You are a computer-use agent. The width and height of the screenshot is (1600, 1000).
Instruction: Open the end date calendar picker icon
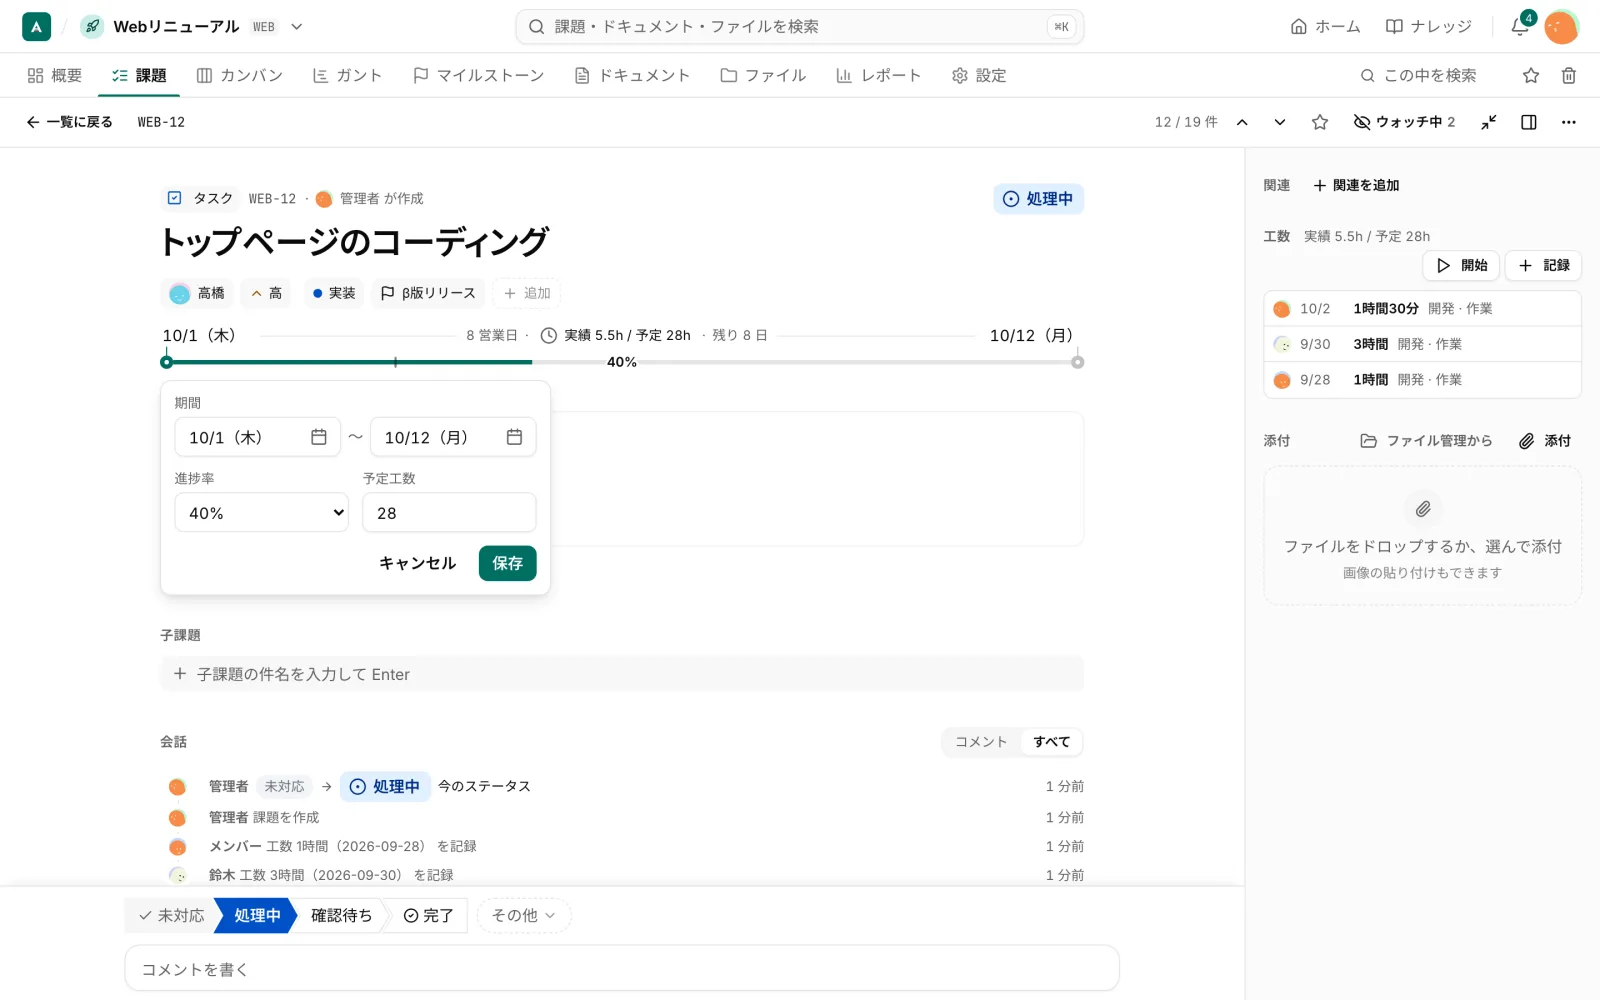(x=515, y=437)
